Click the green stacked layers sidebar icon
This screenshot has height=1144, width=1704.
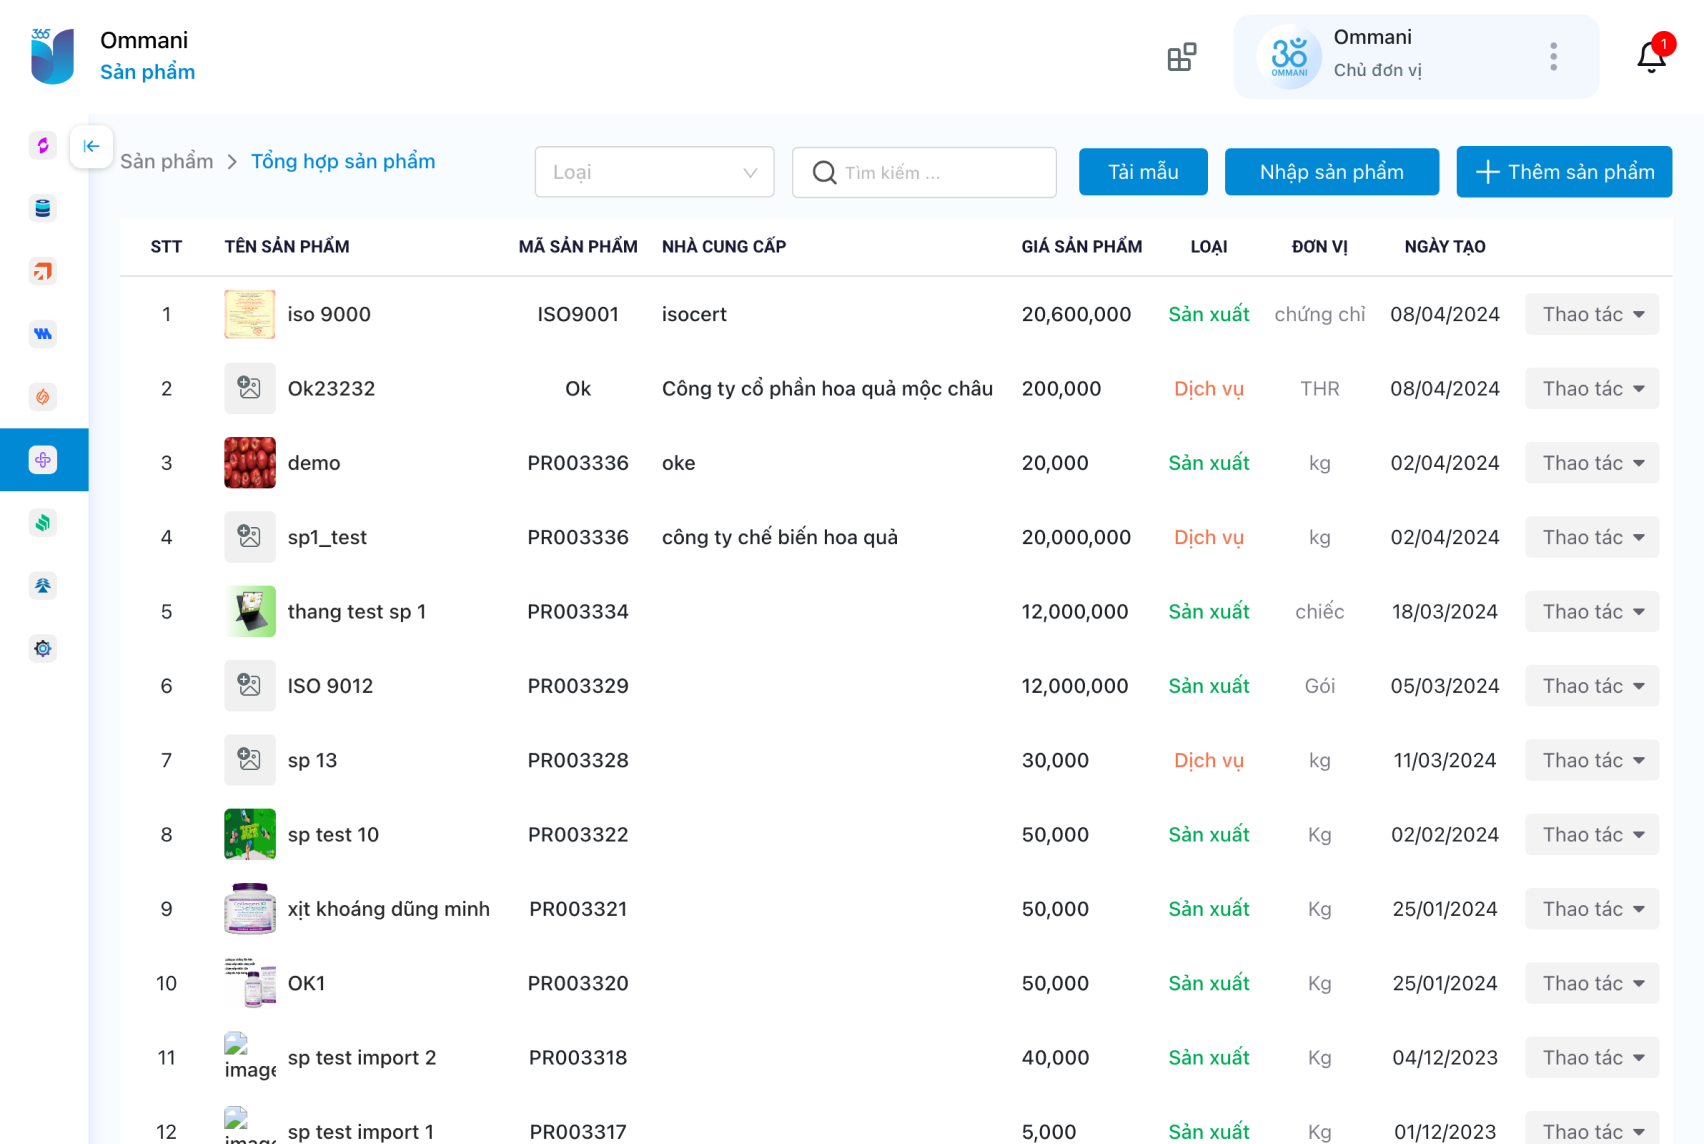43,523
